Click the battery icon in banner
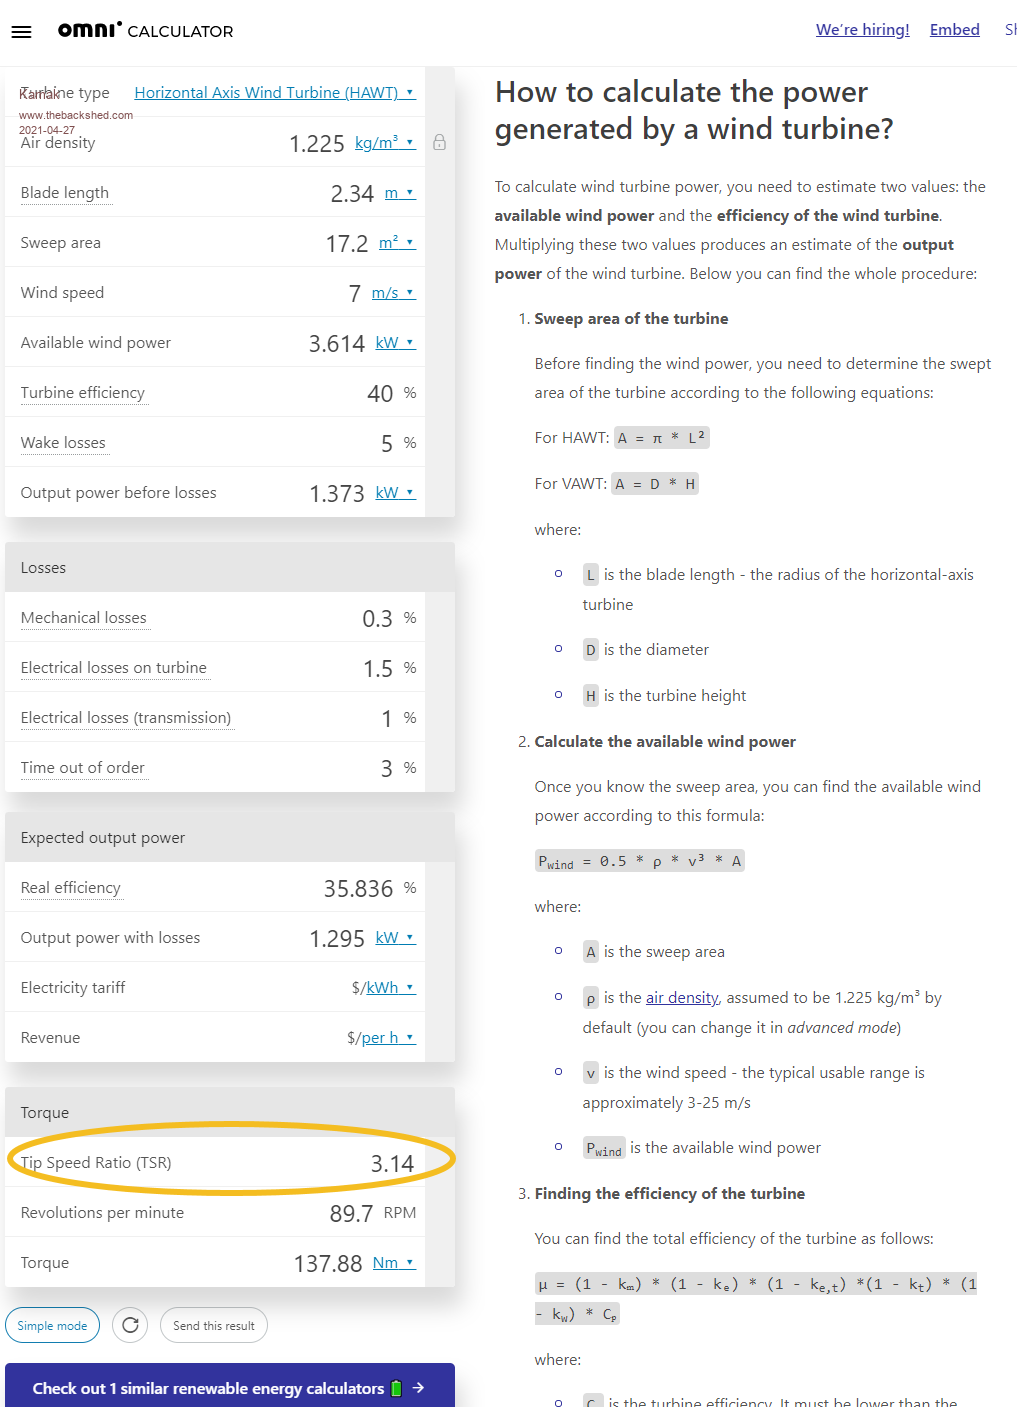This screenshot has width=1017, height=1407. (396, 1388)
